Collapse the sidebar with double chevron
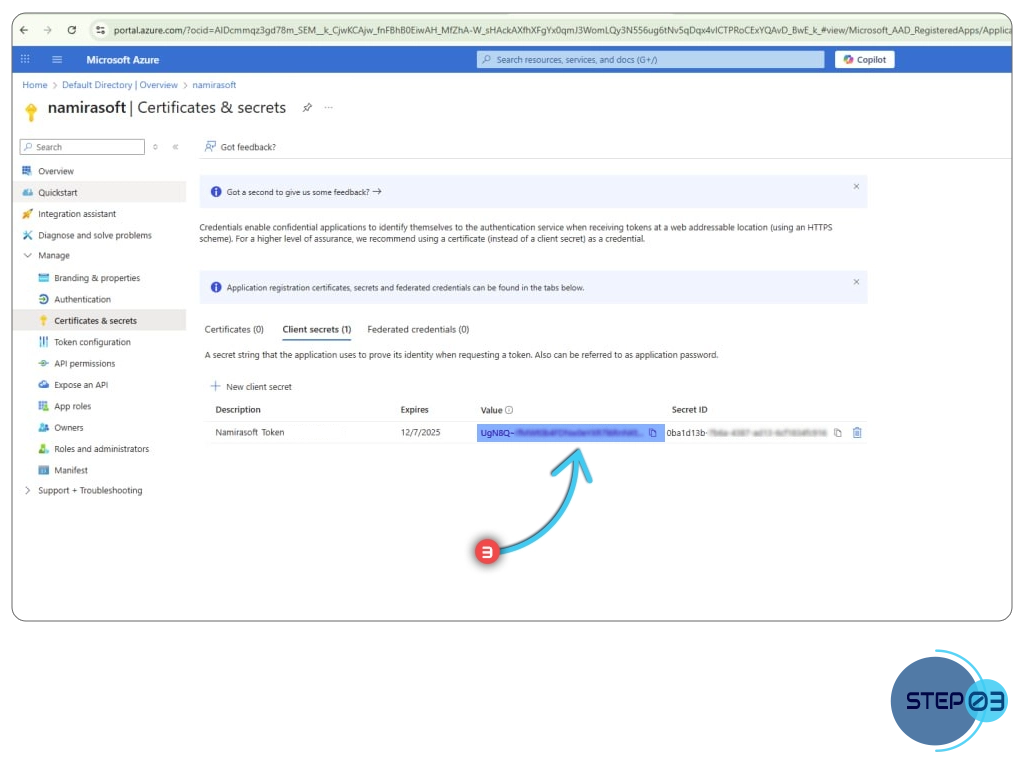1024x768 pixels. coord(175,147)
